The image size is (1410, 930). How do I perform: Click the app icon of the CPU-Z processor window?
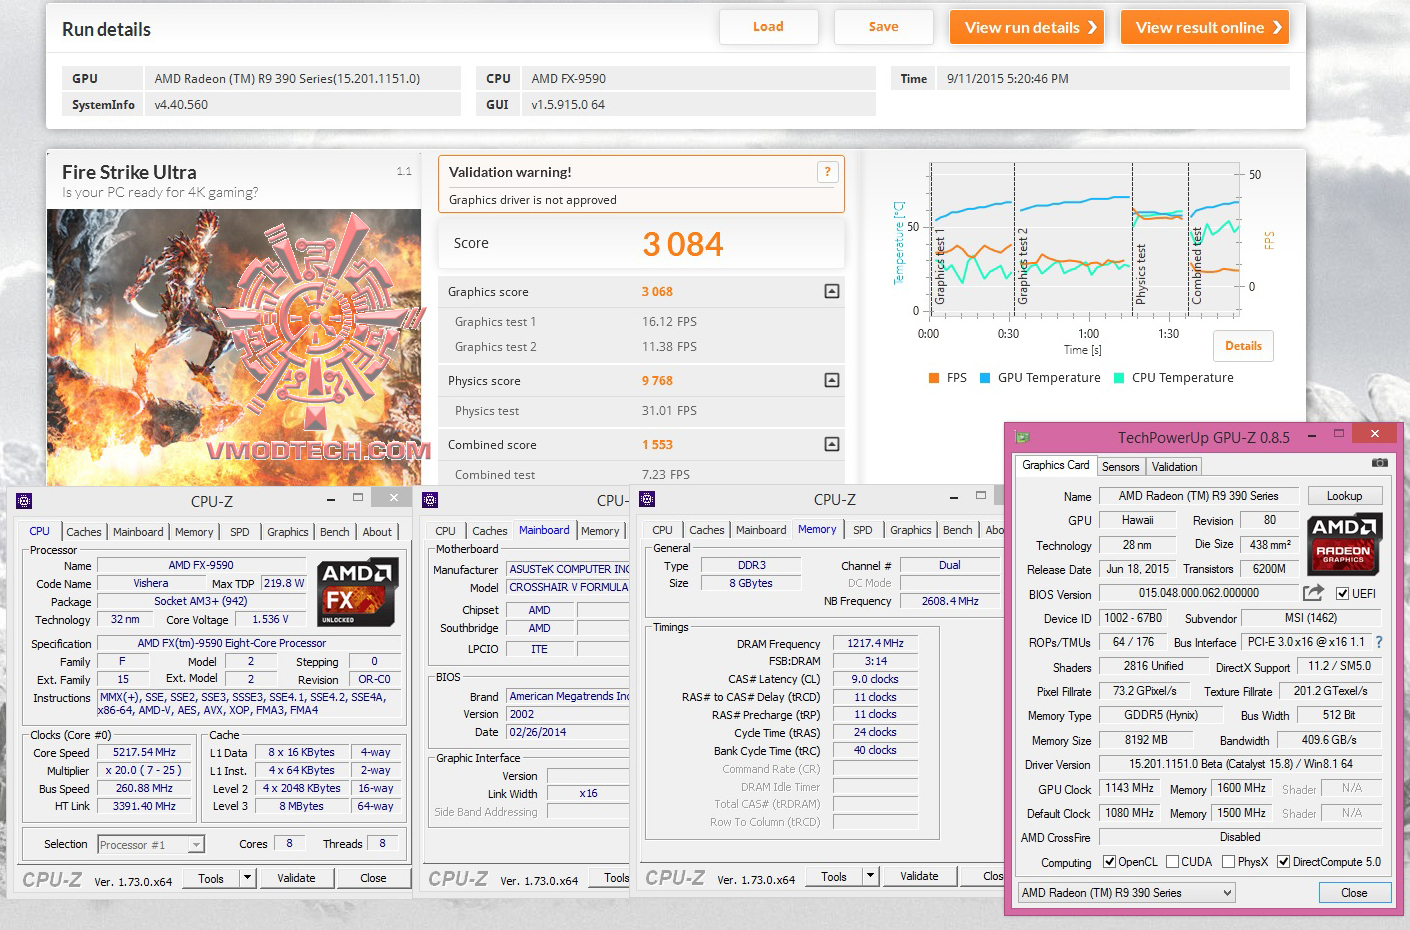tap(25, 501)
